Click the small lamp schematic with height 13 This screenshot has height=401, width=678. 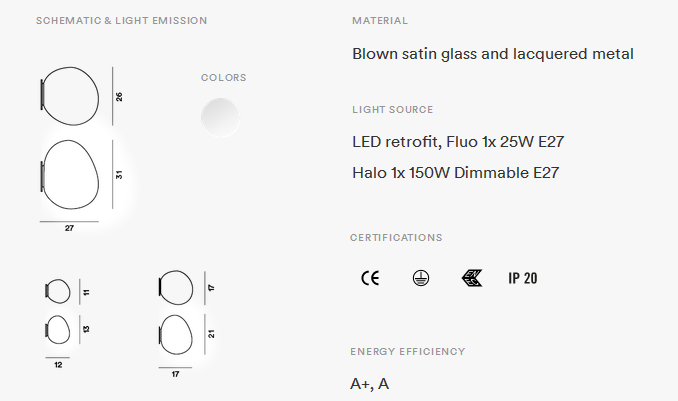click(58, 330)
